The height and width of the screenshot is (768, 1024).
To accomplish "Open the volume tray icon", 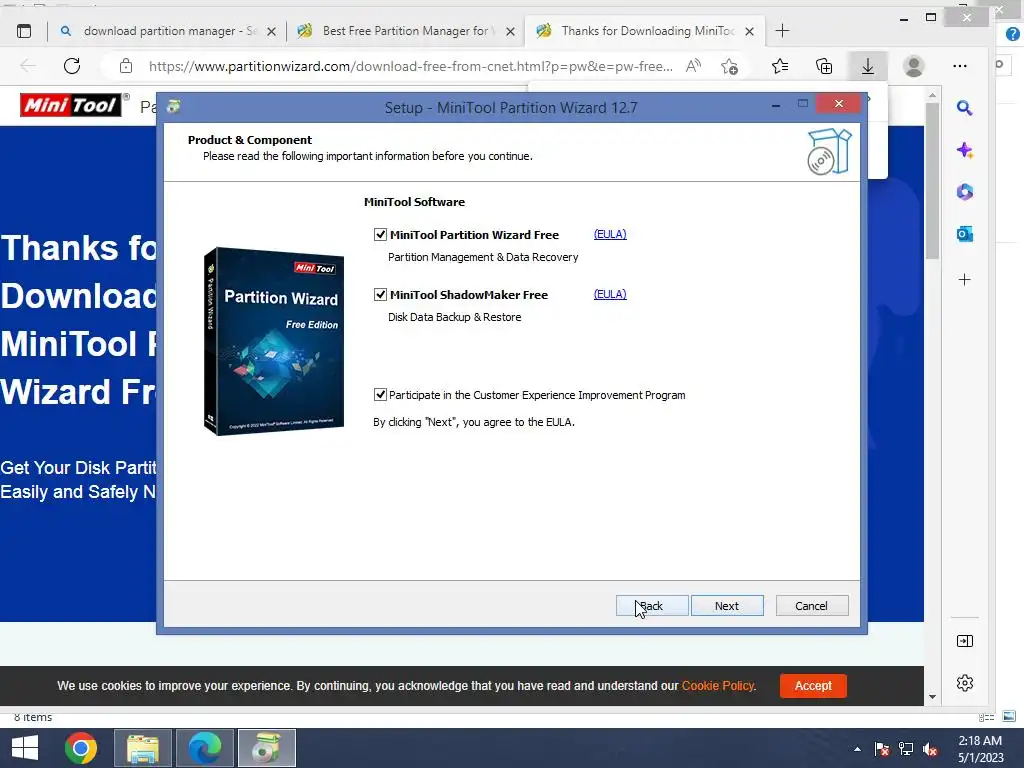I will pos(930,749).
